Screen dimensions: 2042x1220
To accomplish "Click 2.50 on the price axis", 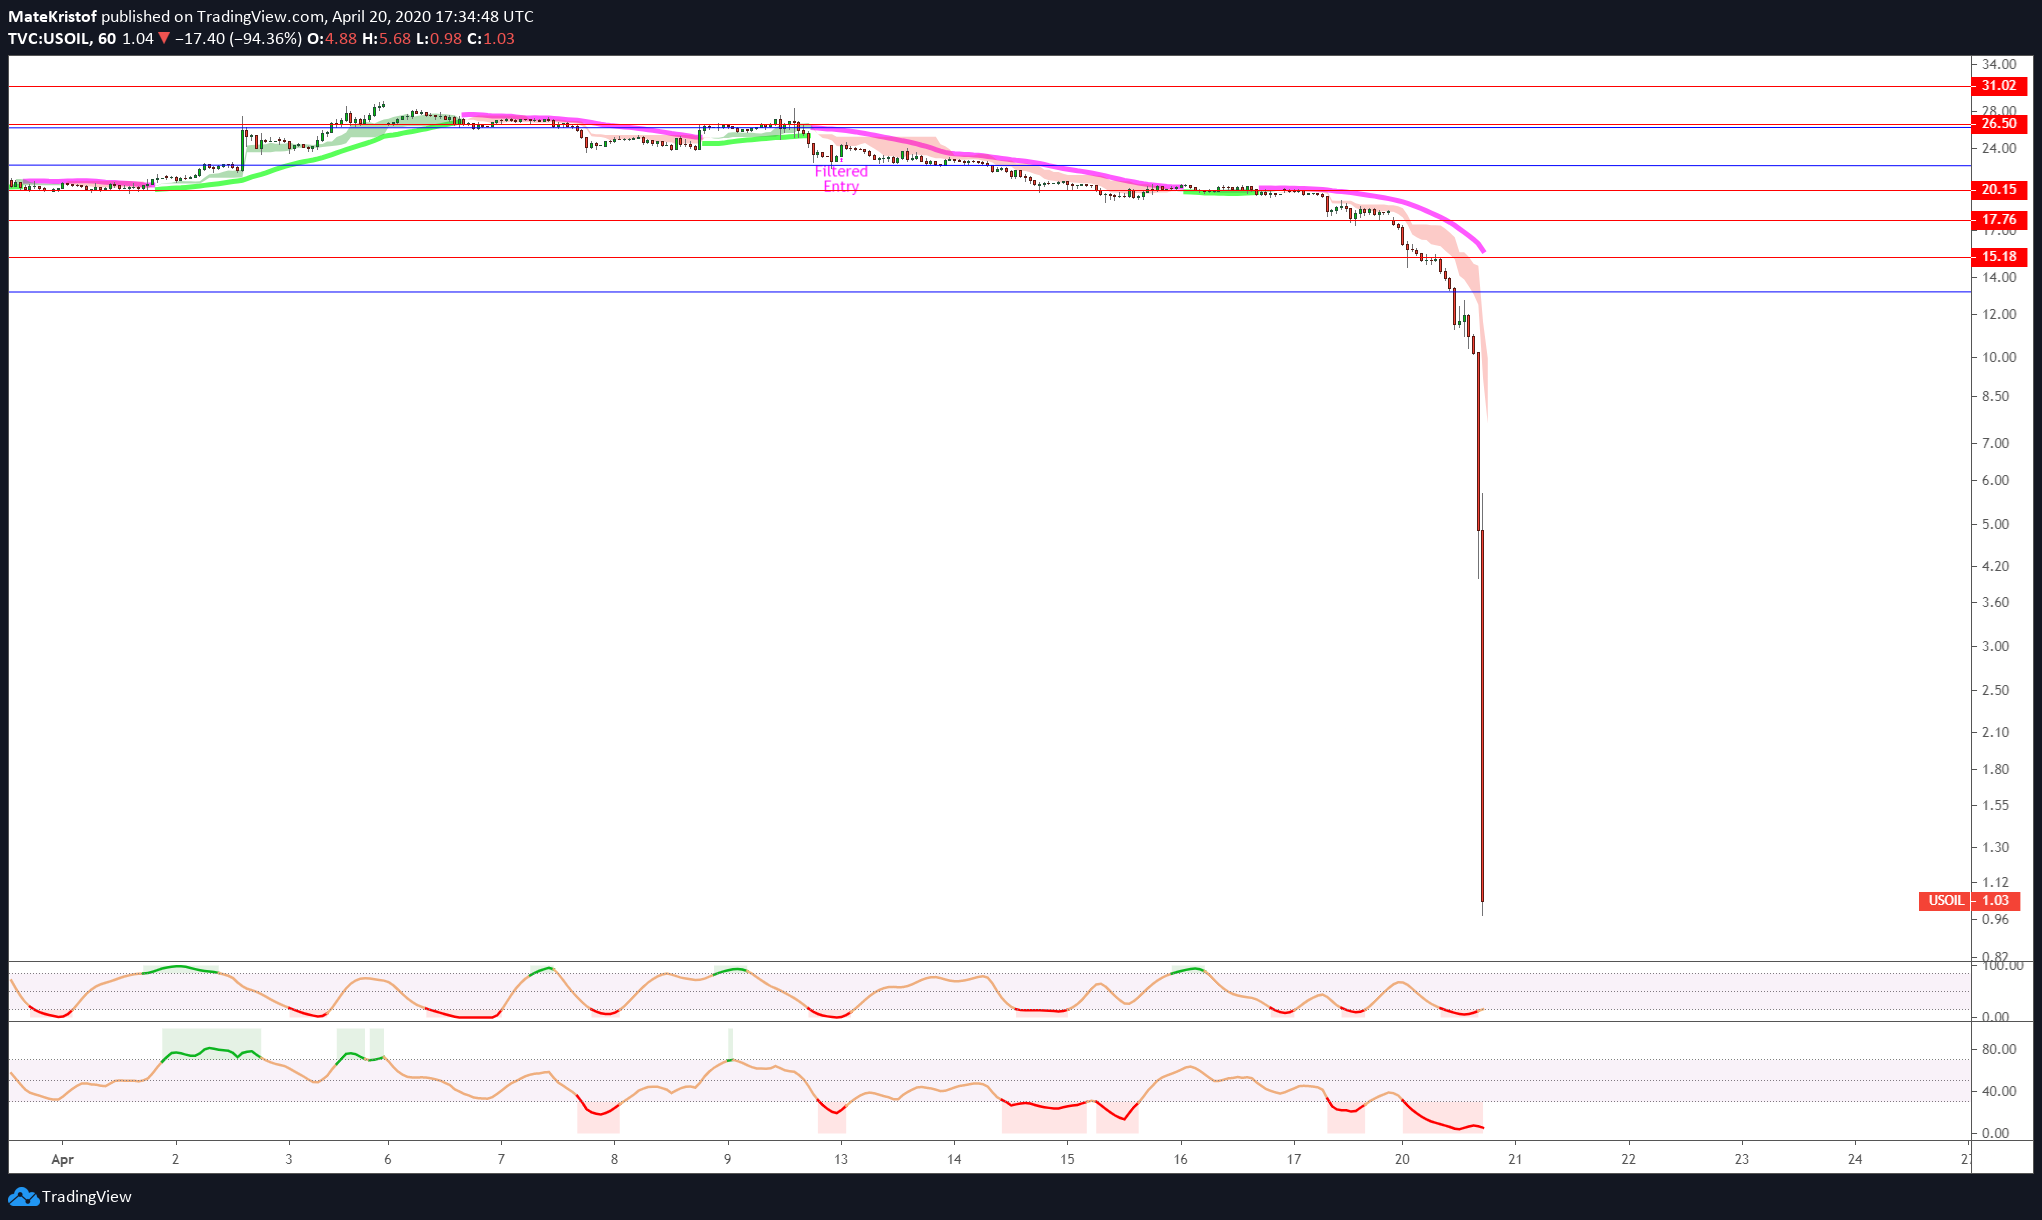I will [1995, 690].
